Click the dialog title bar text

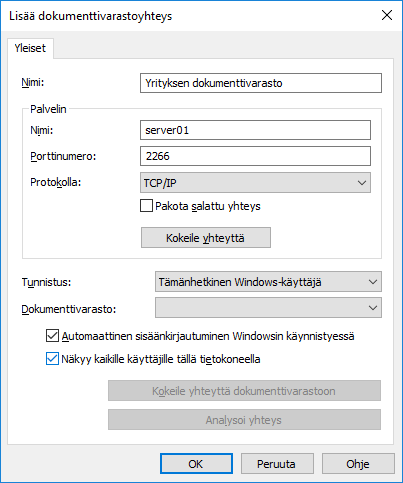click(90, 16)
